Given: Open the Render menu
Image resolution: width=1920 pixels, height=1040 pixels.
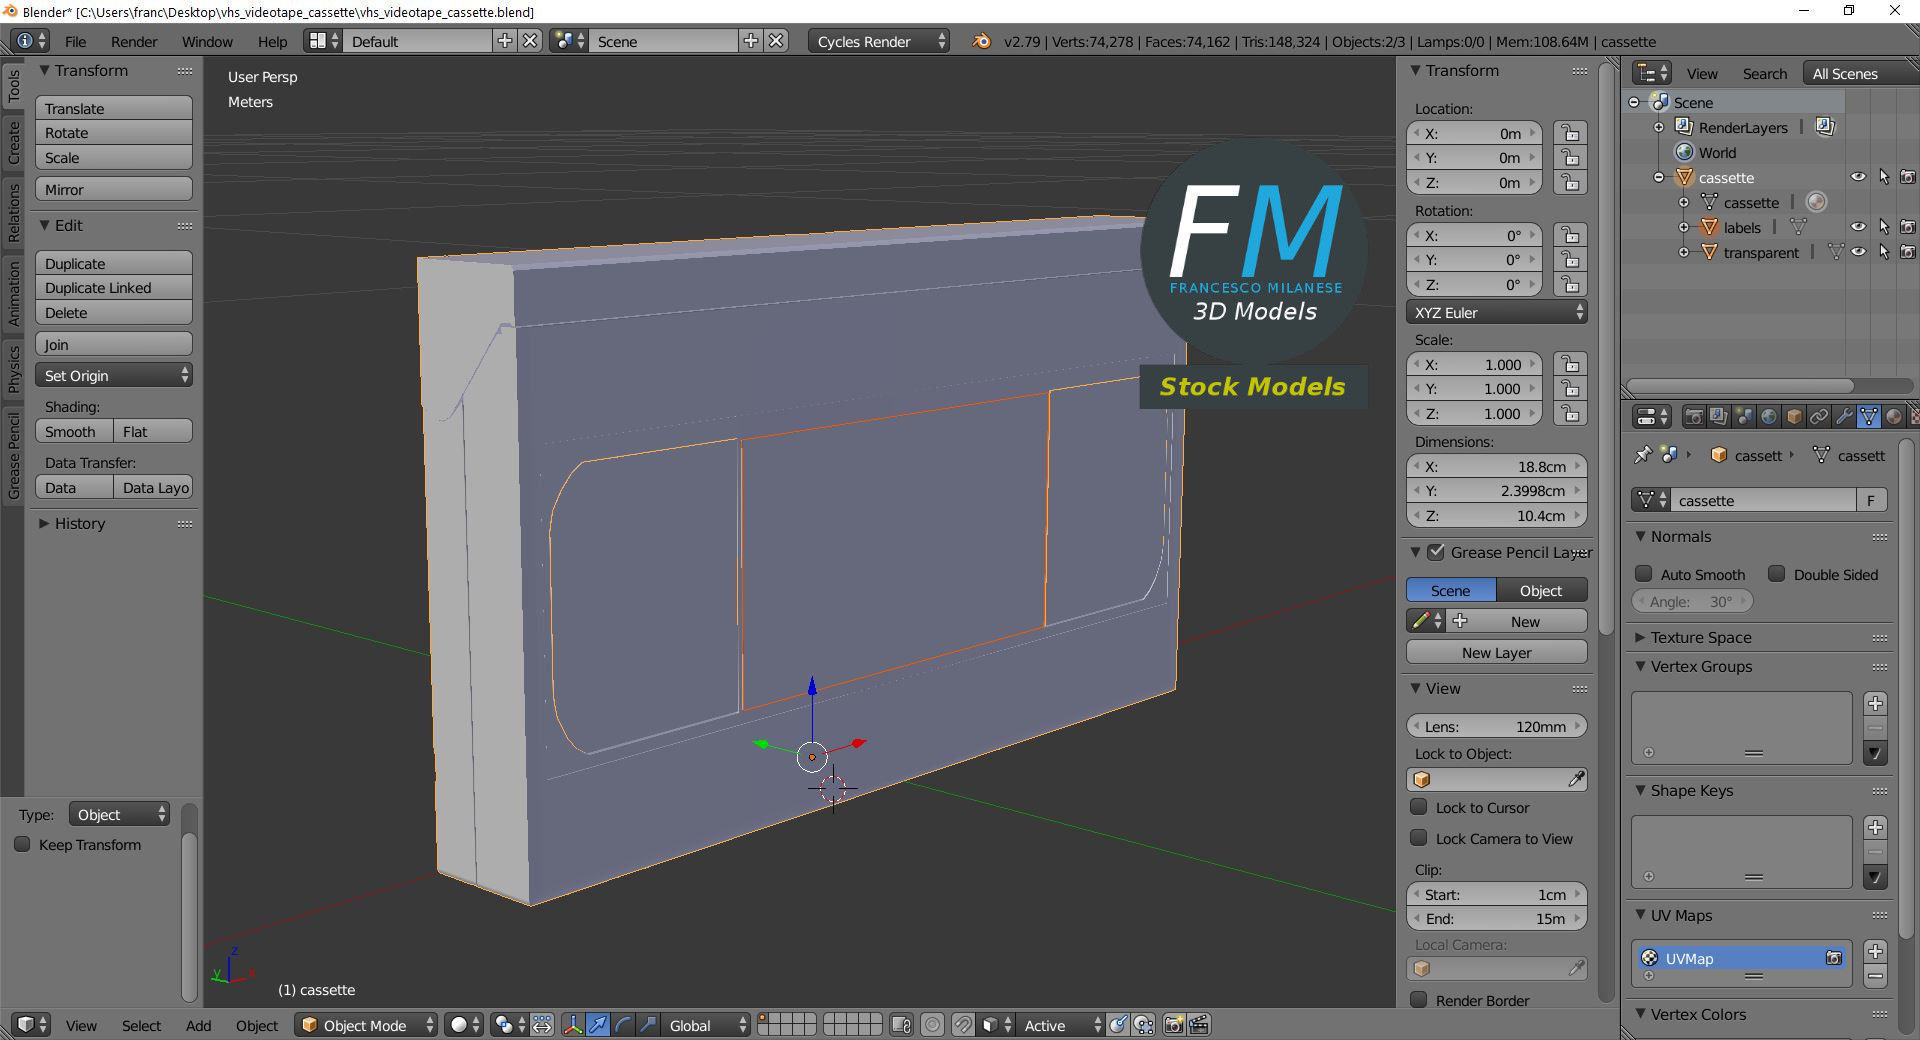Looking at the screenshot, I should tap(134, 41).
